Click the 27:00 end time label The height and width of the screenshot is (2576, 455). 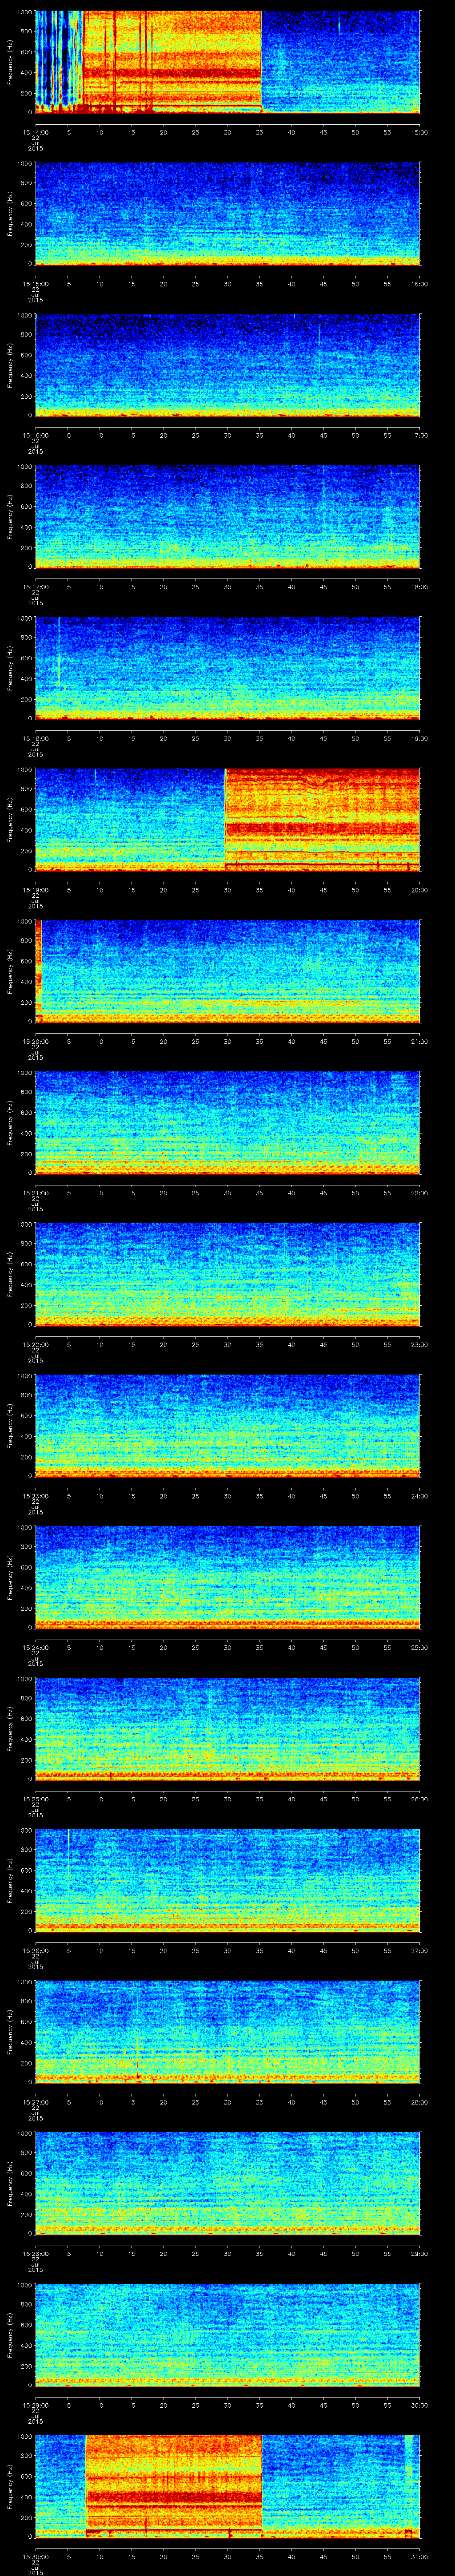point(419,1950)
